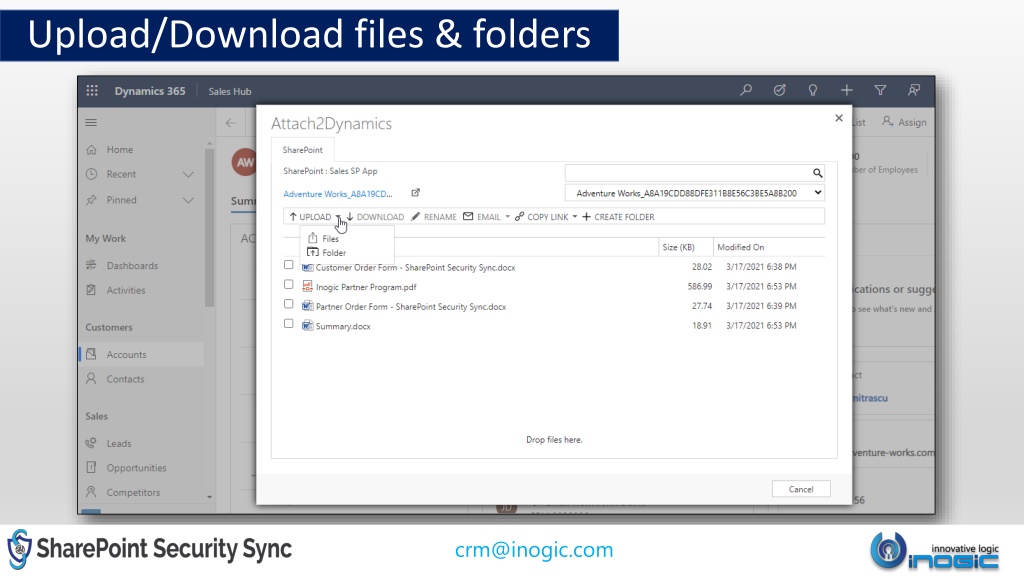Expand the Pinned section chevron

pyautogui.click(x=188, y=200)
